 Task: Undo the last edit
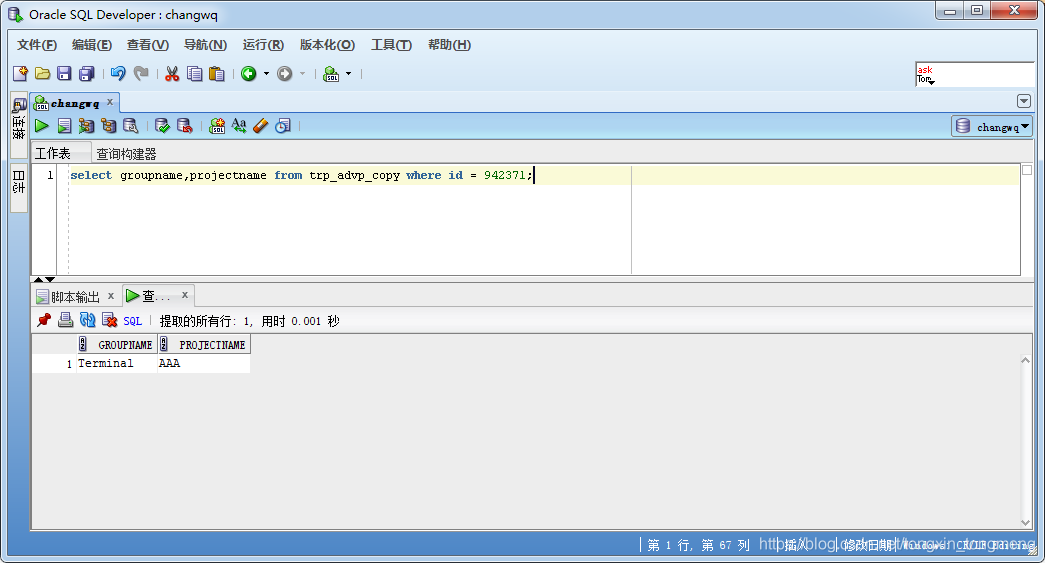tap(118, 74)
